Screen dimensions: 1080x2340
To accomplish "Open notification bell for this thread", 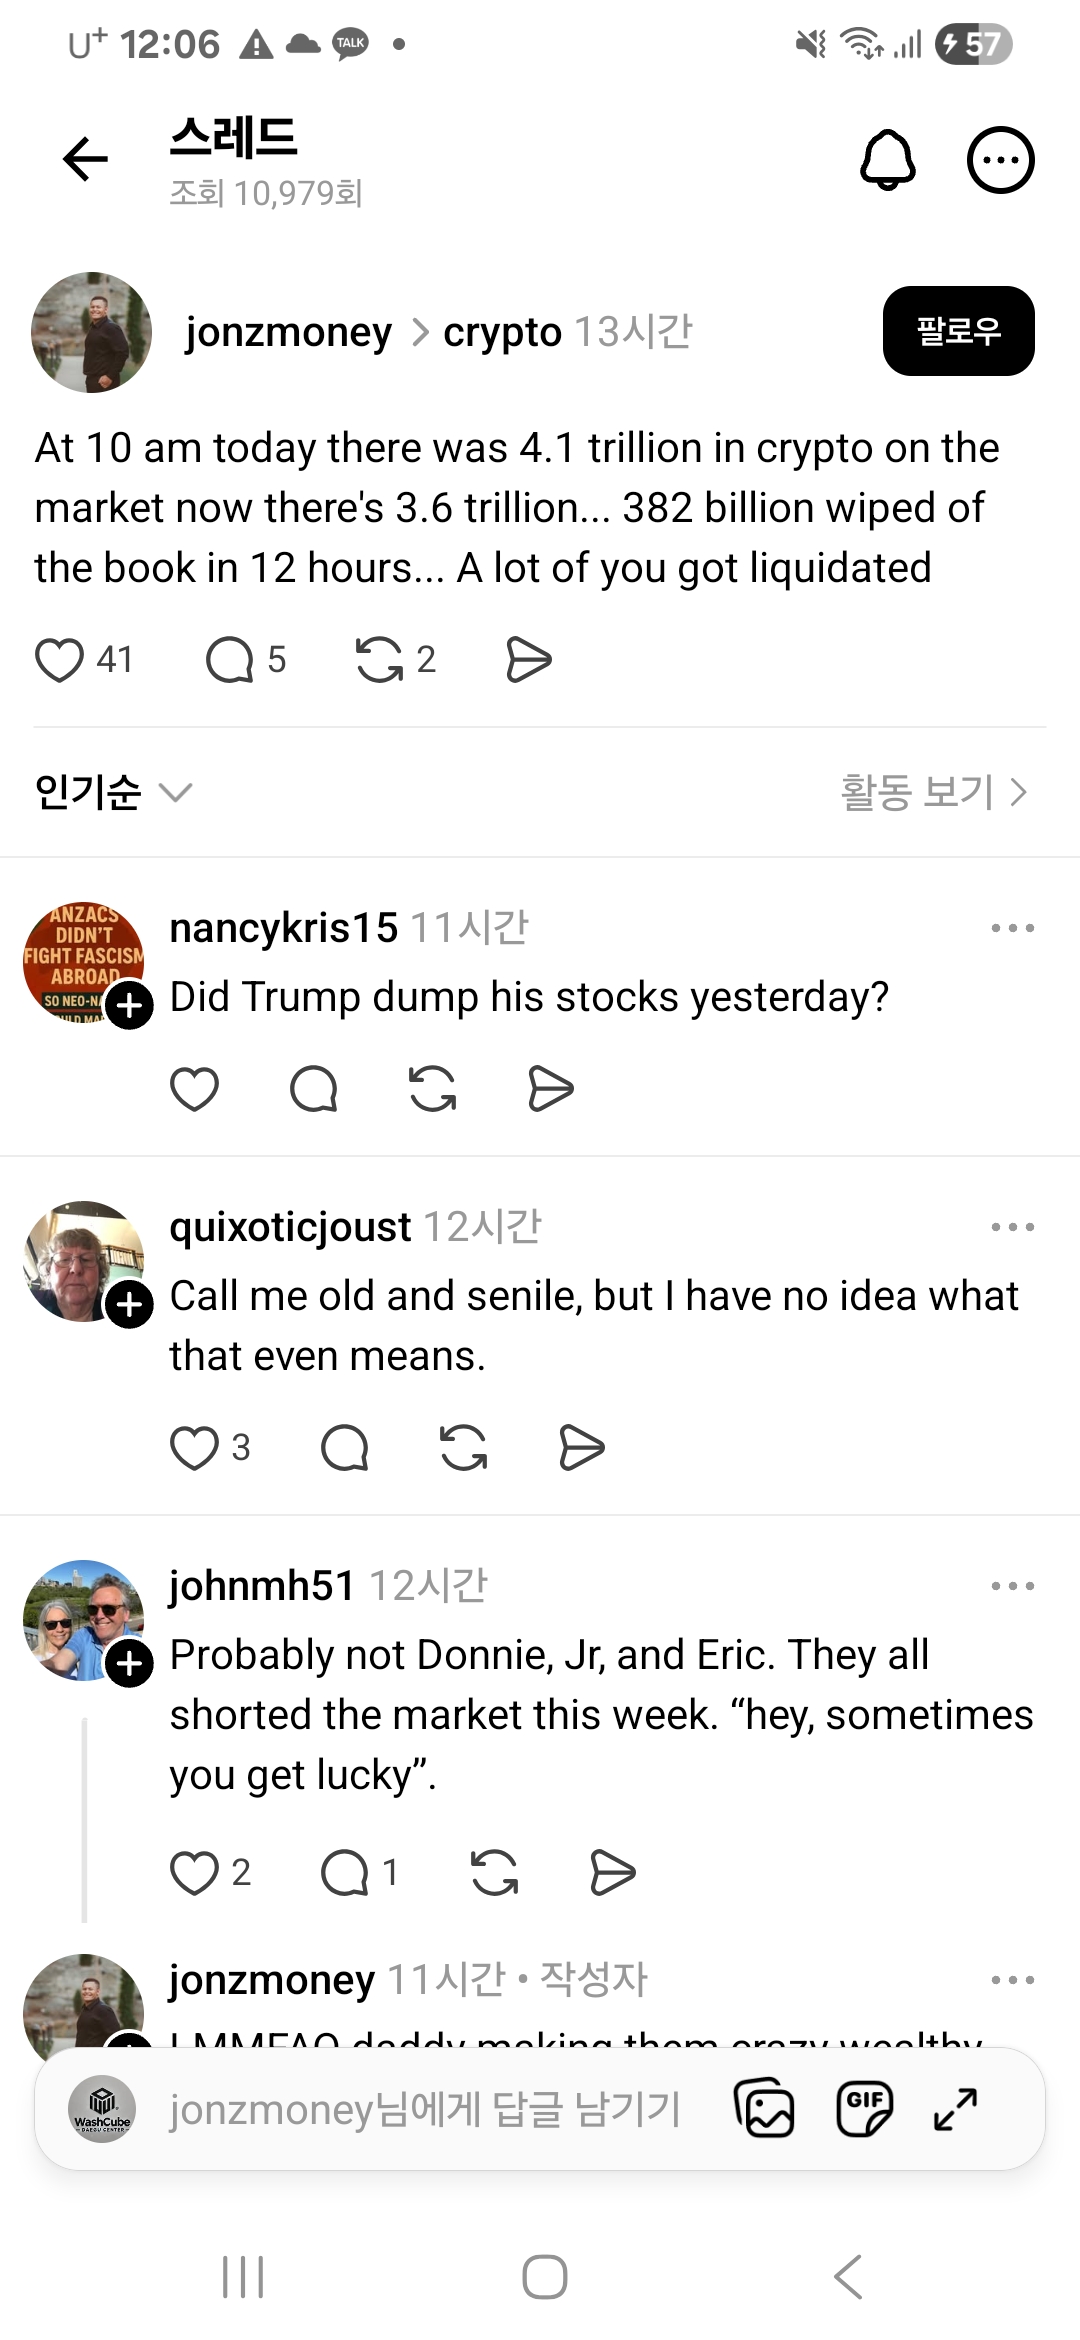I will pyautogui.click(x=887, y=159).
